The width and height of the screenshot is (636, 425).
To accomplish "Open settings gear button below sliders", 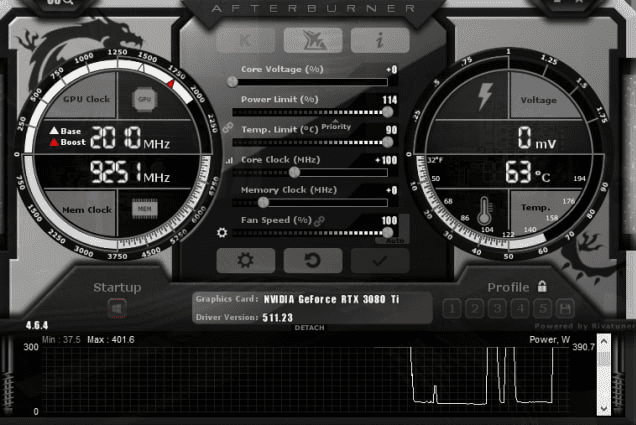I will click(x=246, y=260).
